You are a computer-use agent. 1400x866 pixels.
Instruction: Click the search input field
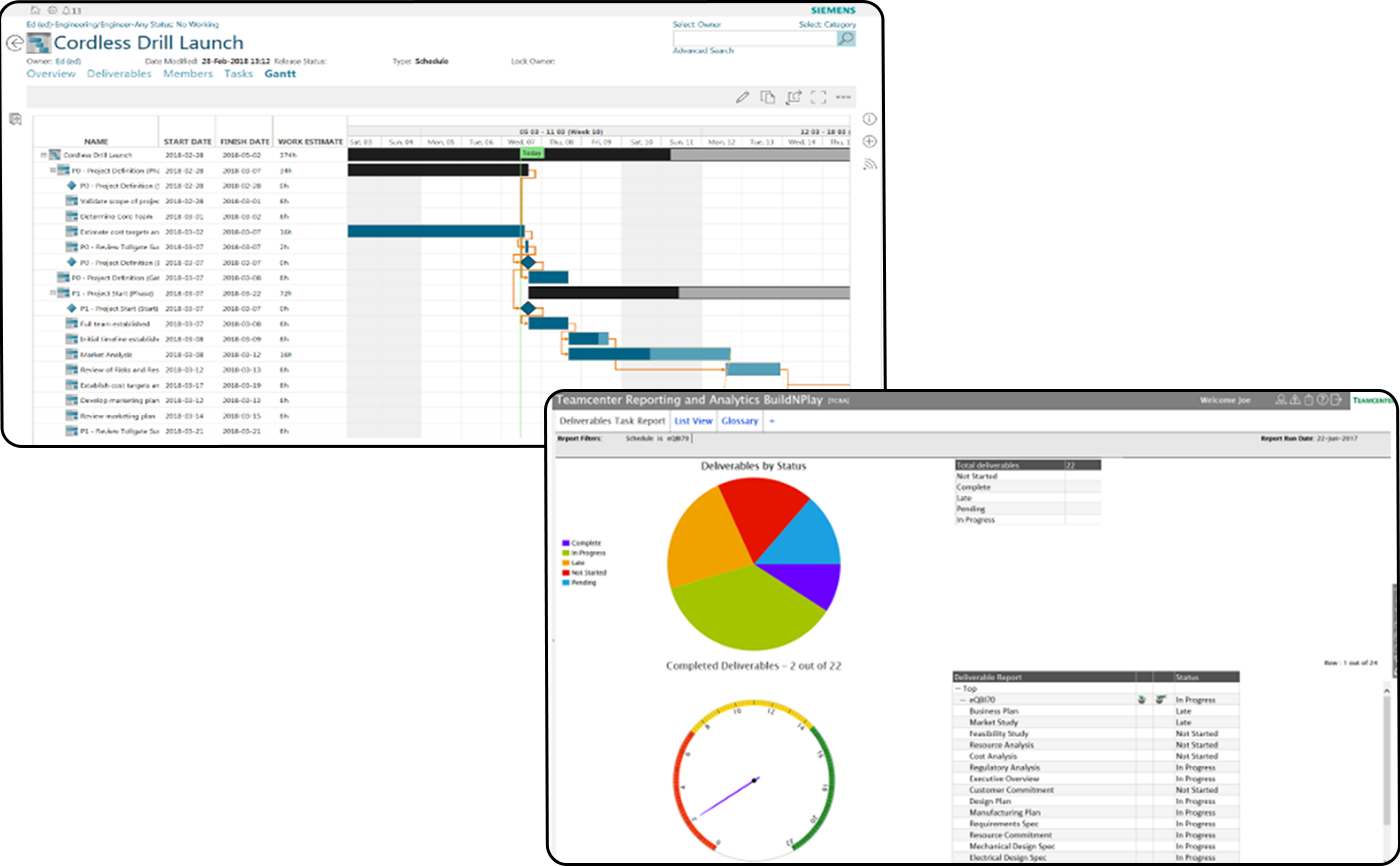[x=754, y=39]
